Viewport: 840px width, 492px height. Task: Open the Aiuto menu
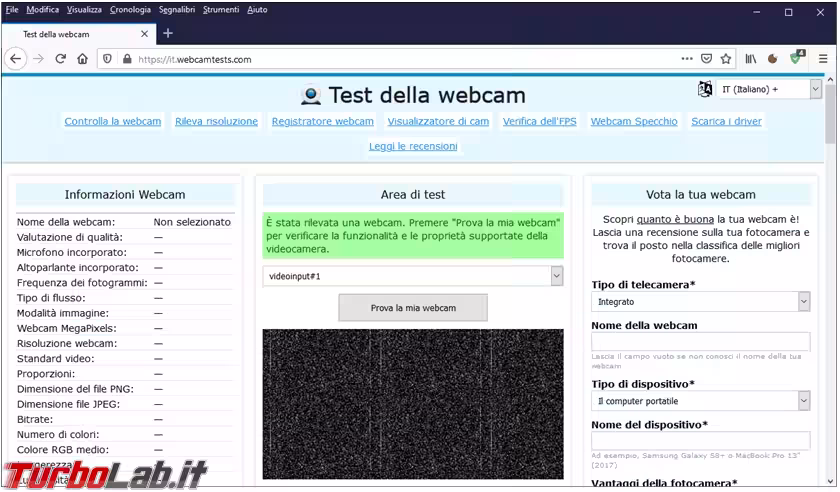(257, 10)
